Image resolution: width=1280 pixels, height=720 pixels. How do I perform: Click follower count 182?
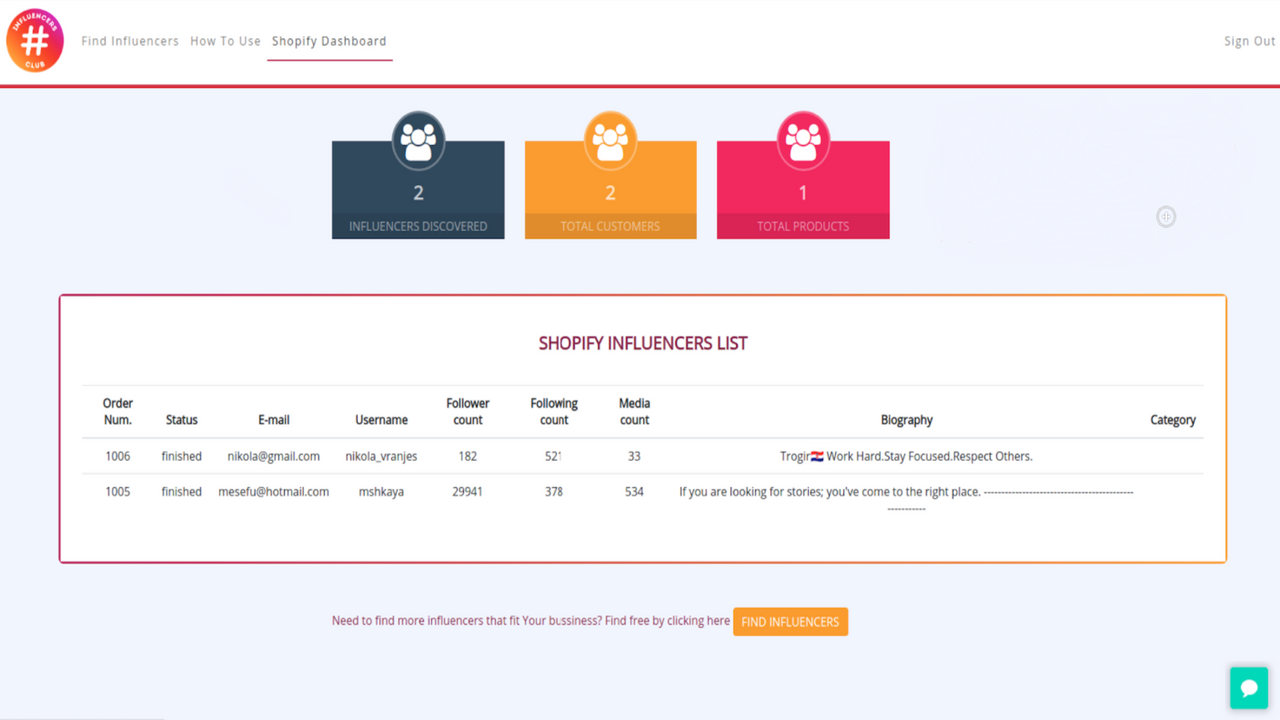tap(468, 456)
